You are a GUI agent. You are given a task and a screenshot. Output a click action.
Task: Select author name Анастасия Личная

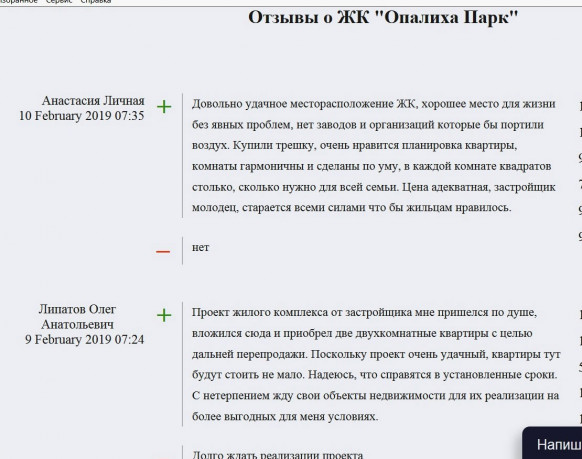[x=93, y=101]
